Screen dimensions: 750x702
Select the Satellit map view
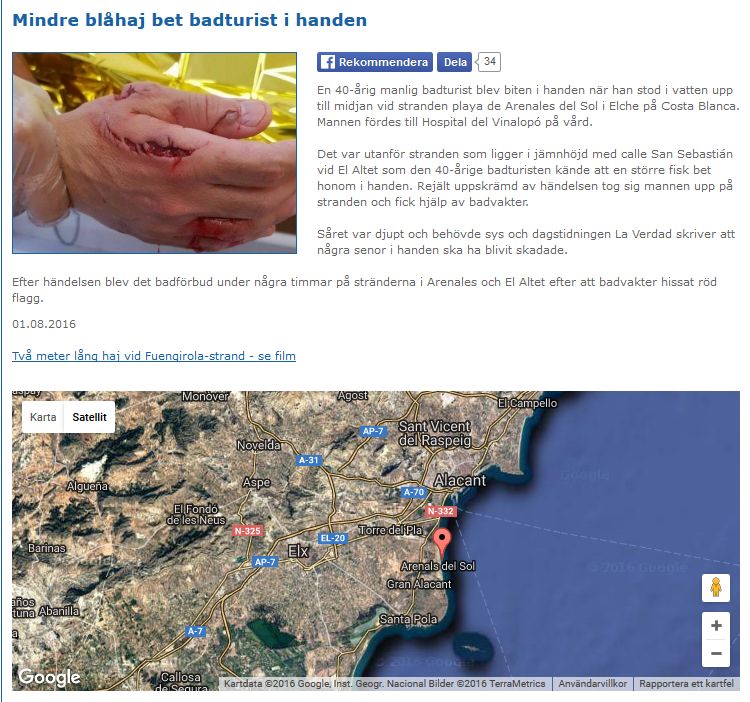pos(89,417)
